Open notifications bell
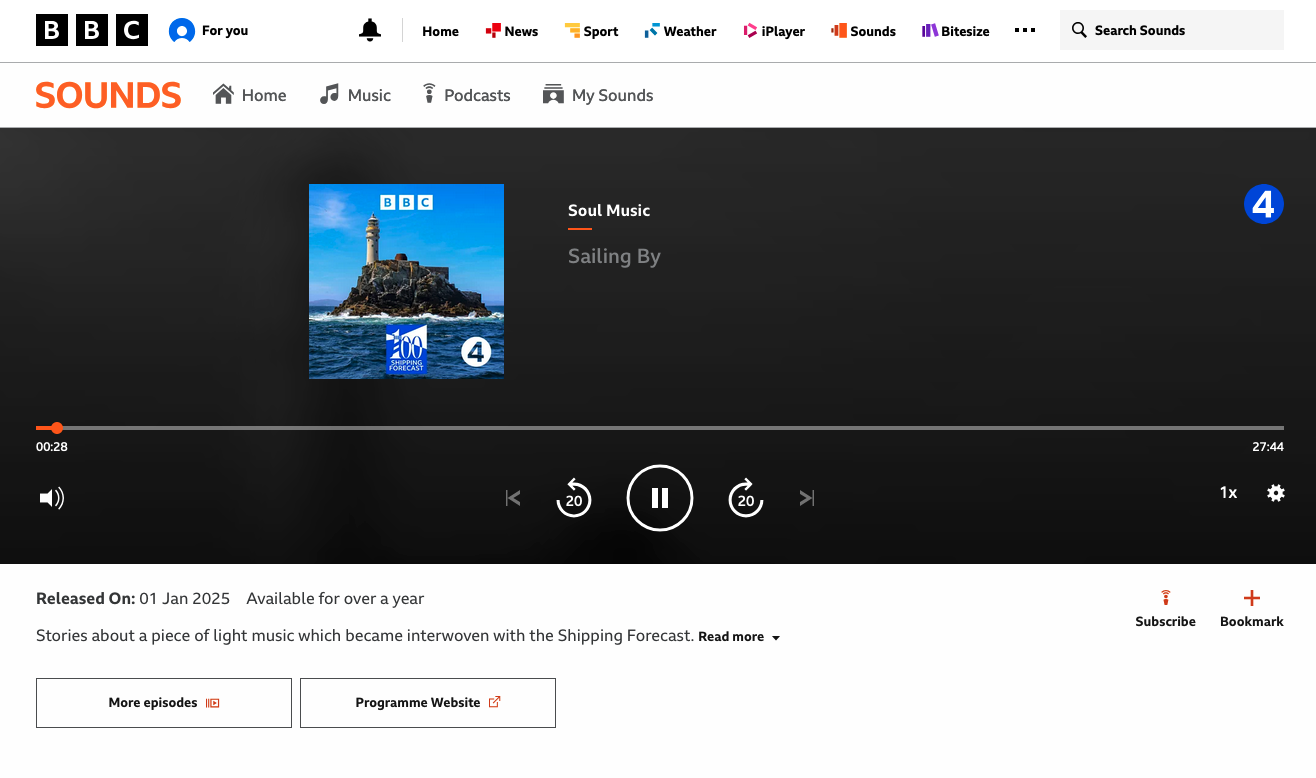The height and width of the screenshot is (778, 1316). coord(370,31)
